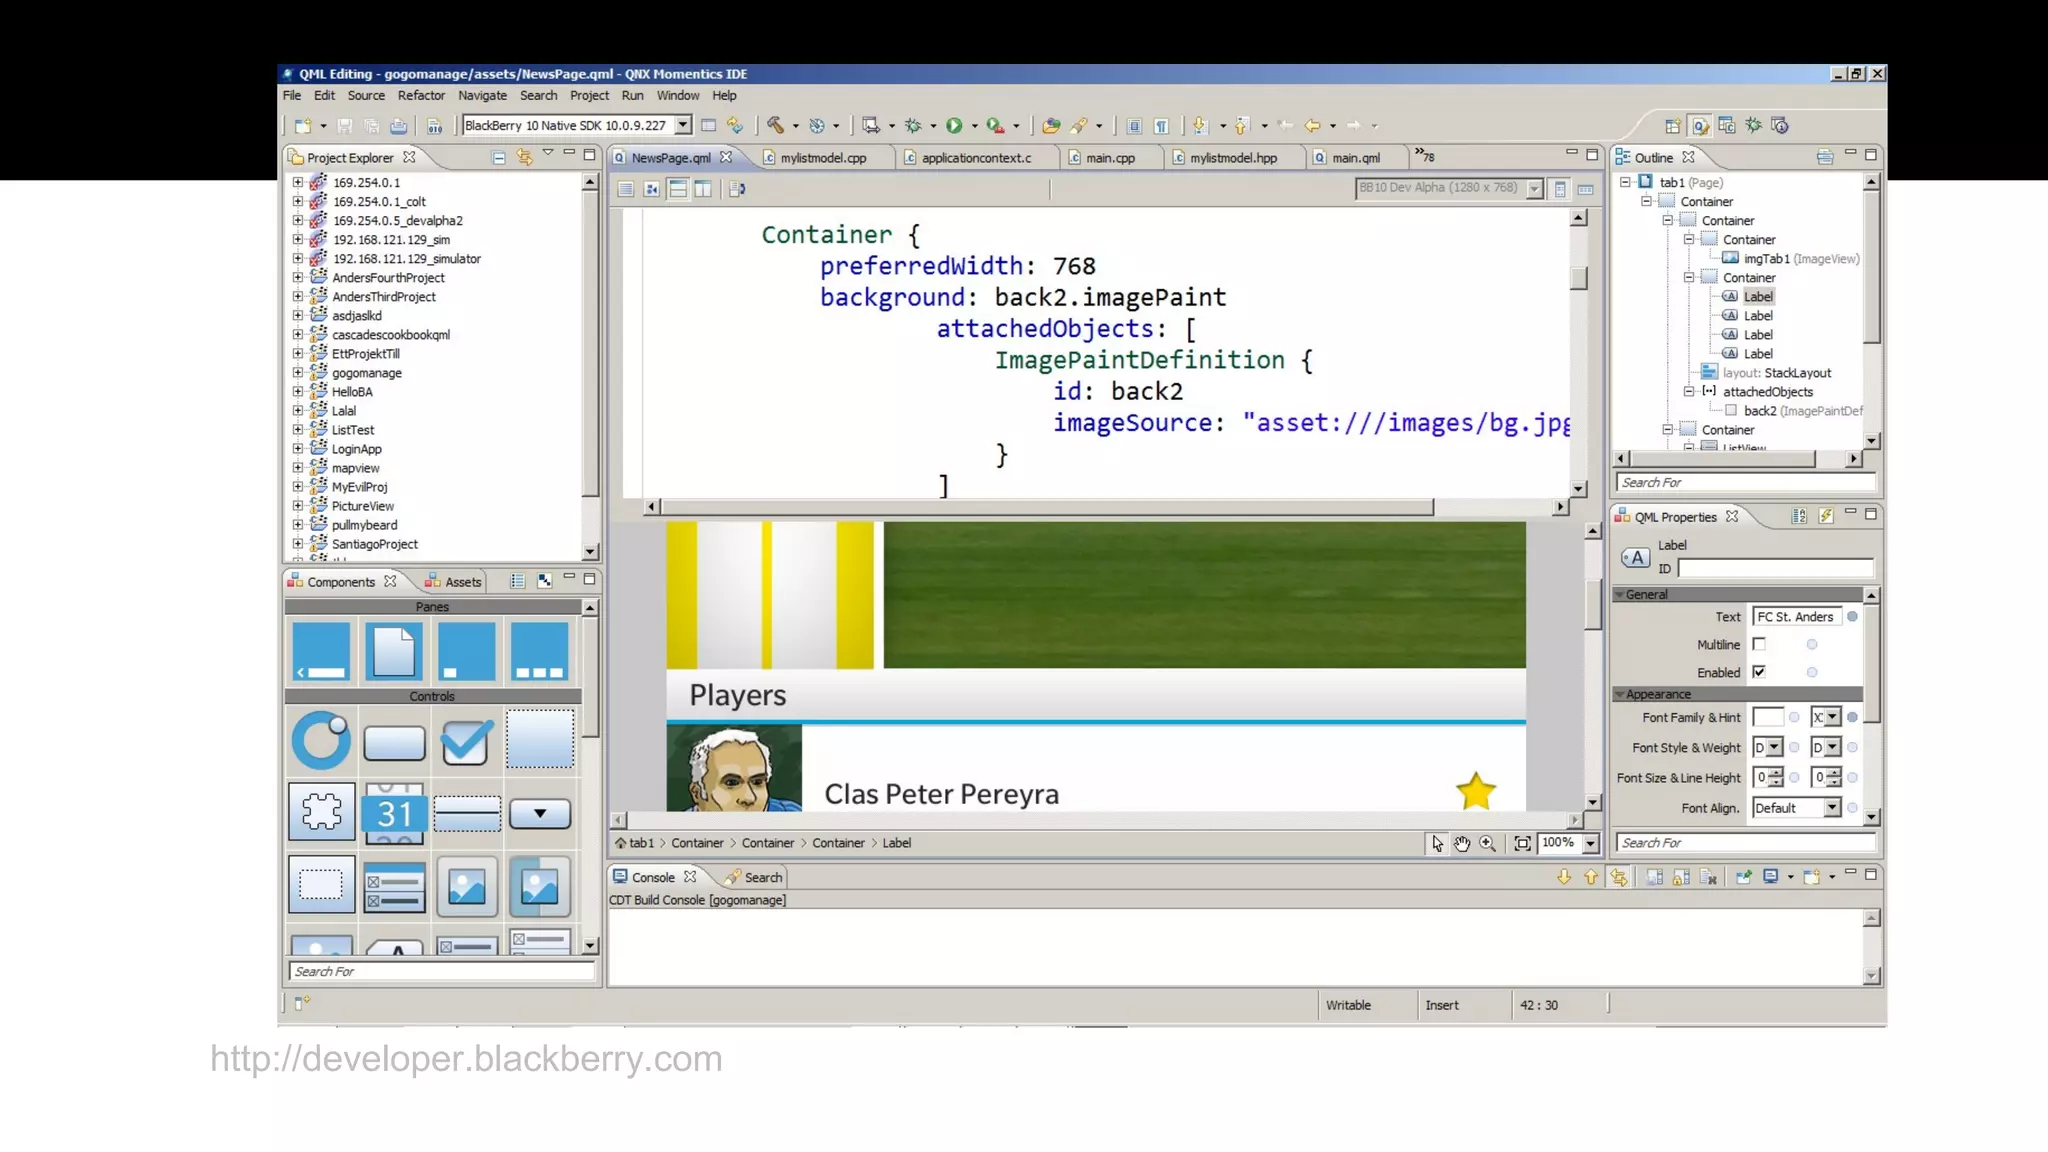Select the zoom magnifier tool
The image size is (2048, 1152).
coord(1487,843)
